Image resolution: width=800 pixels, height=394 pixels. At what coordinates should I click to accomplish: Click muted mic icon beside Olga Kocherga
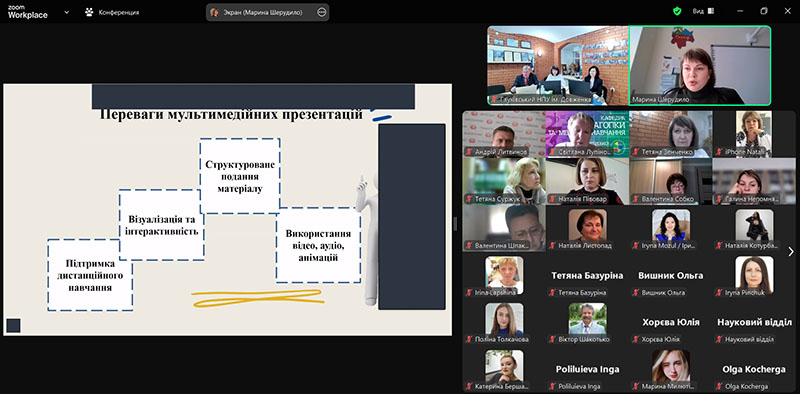coord(719,386)
